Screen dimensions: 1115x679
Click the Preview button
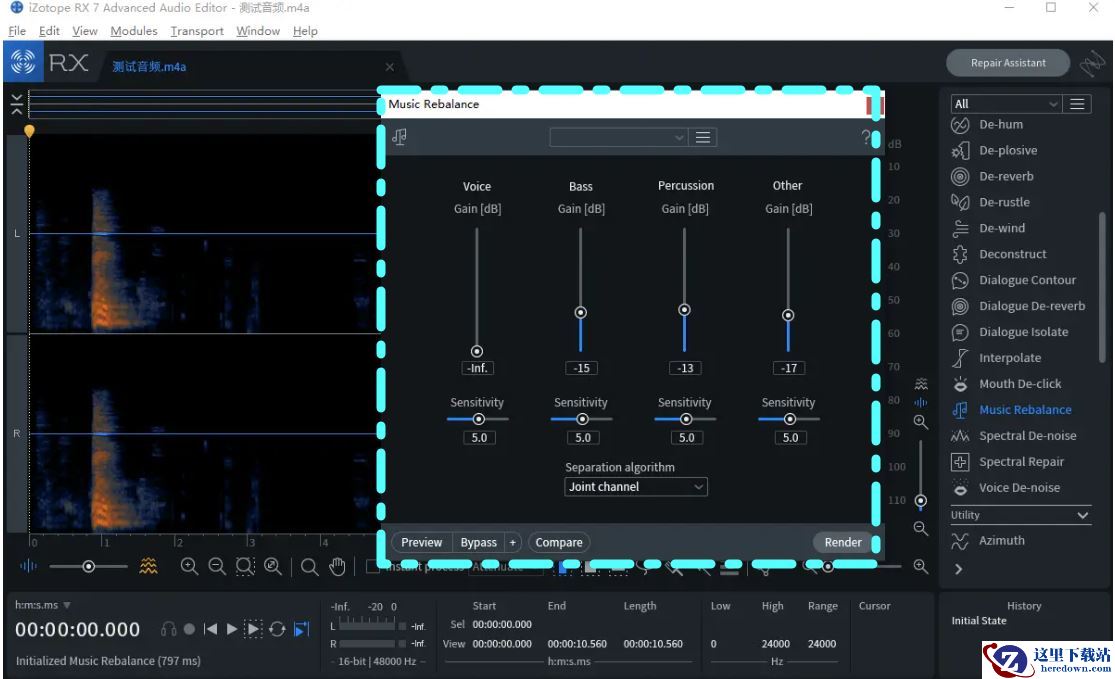click(422, 542)
